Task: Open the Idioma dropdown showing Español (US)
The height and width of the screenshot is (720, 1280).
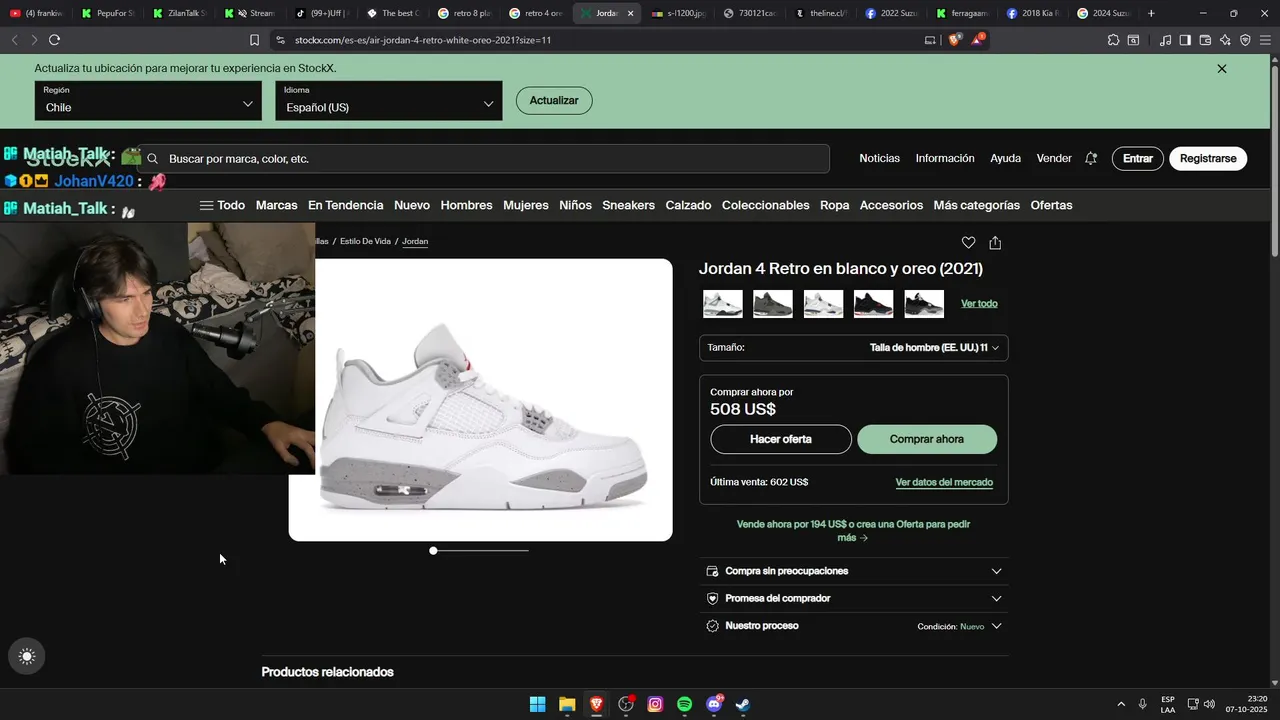Action: (389, 101)
